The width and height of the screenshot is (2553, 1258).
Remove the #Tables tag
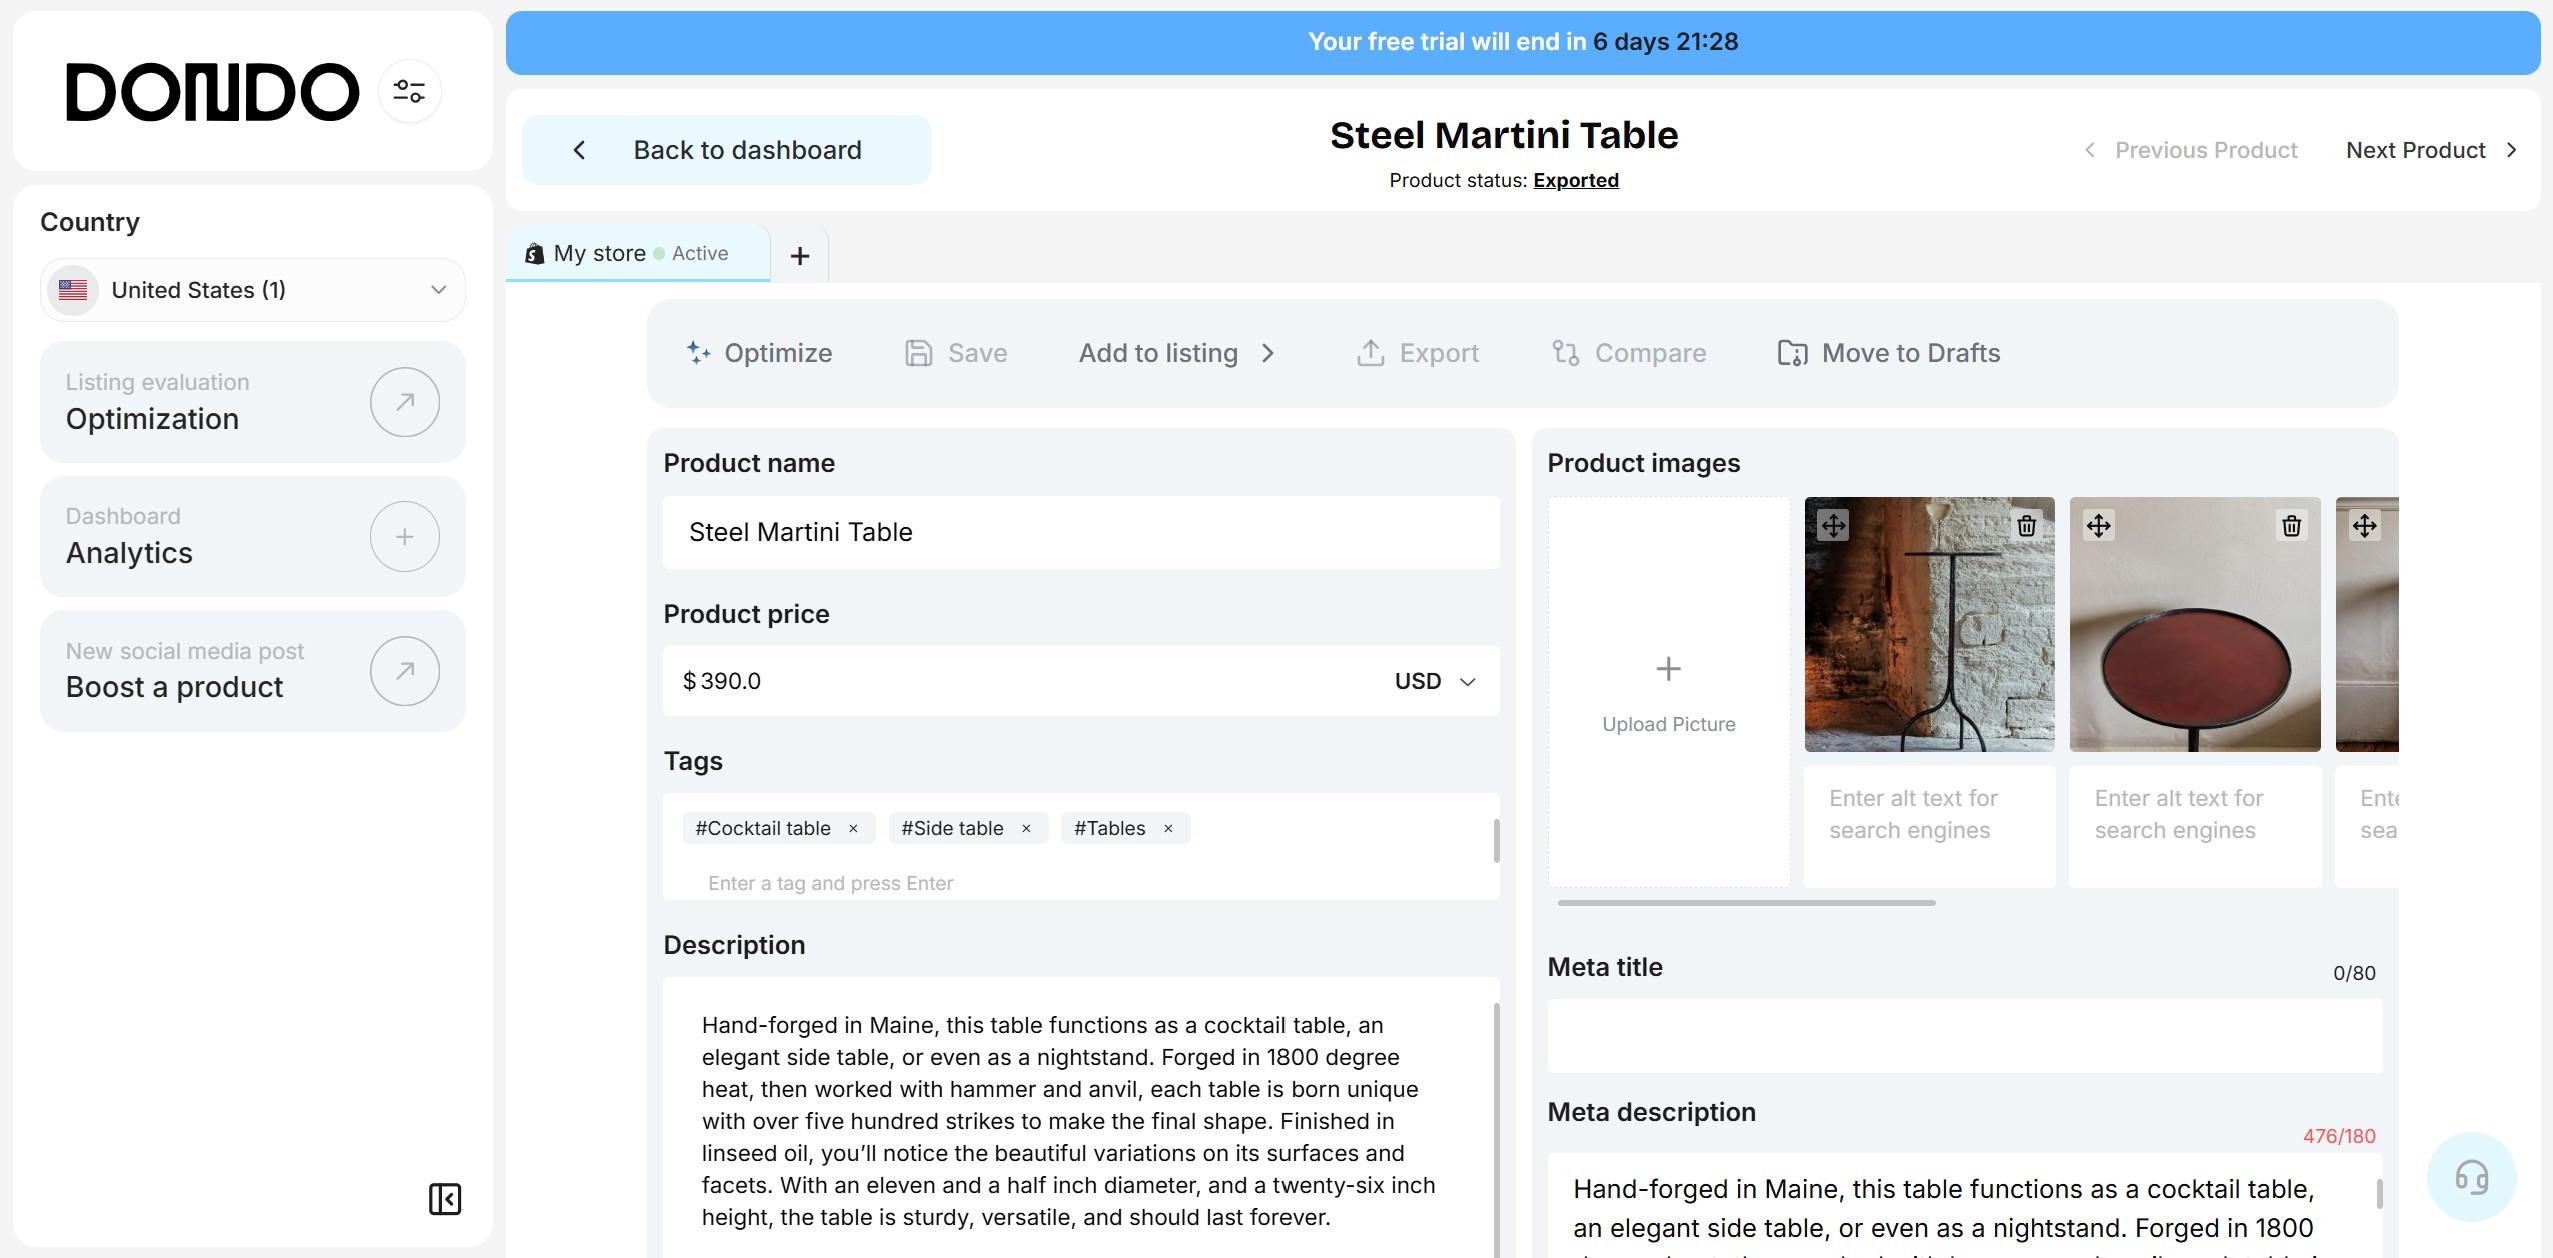click(x=1167, y=829)
